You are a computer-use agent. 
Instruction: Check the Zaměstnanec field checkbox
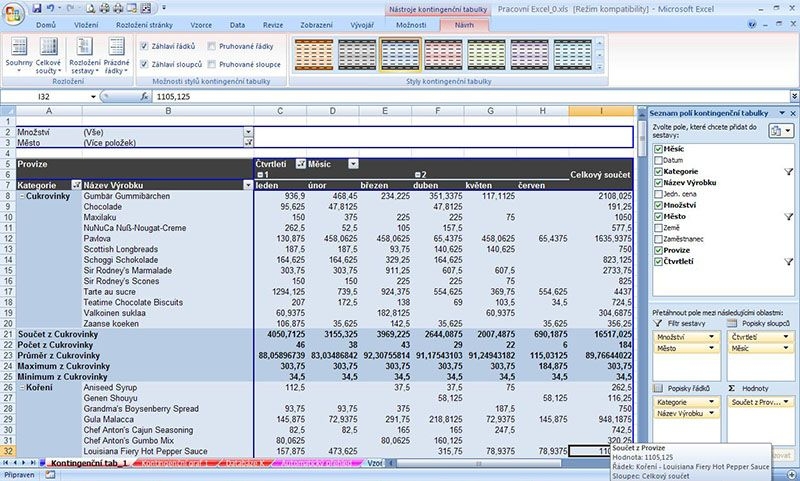(657, 238)
